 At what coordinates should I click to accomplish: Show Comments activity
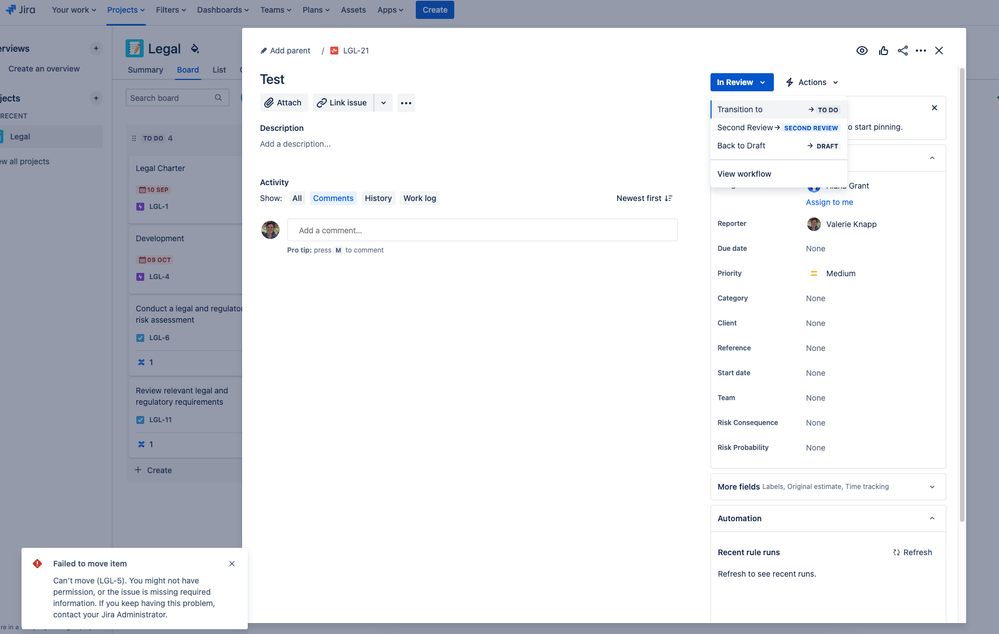[x=333, y=198]
